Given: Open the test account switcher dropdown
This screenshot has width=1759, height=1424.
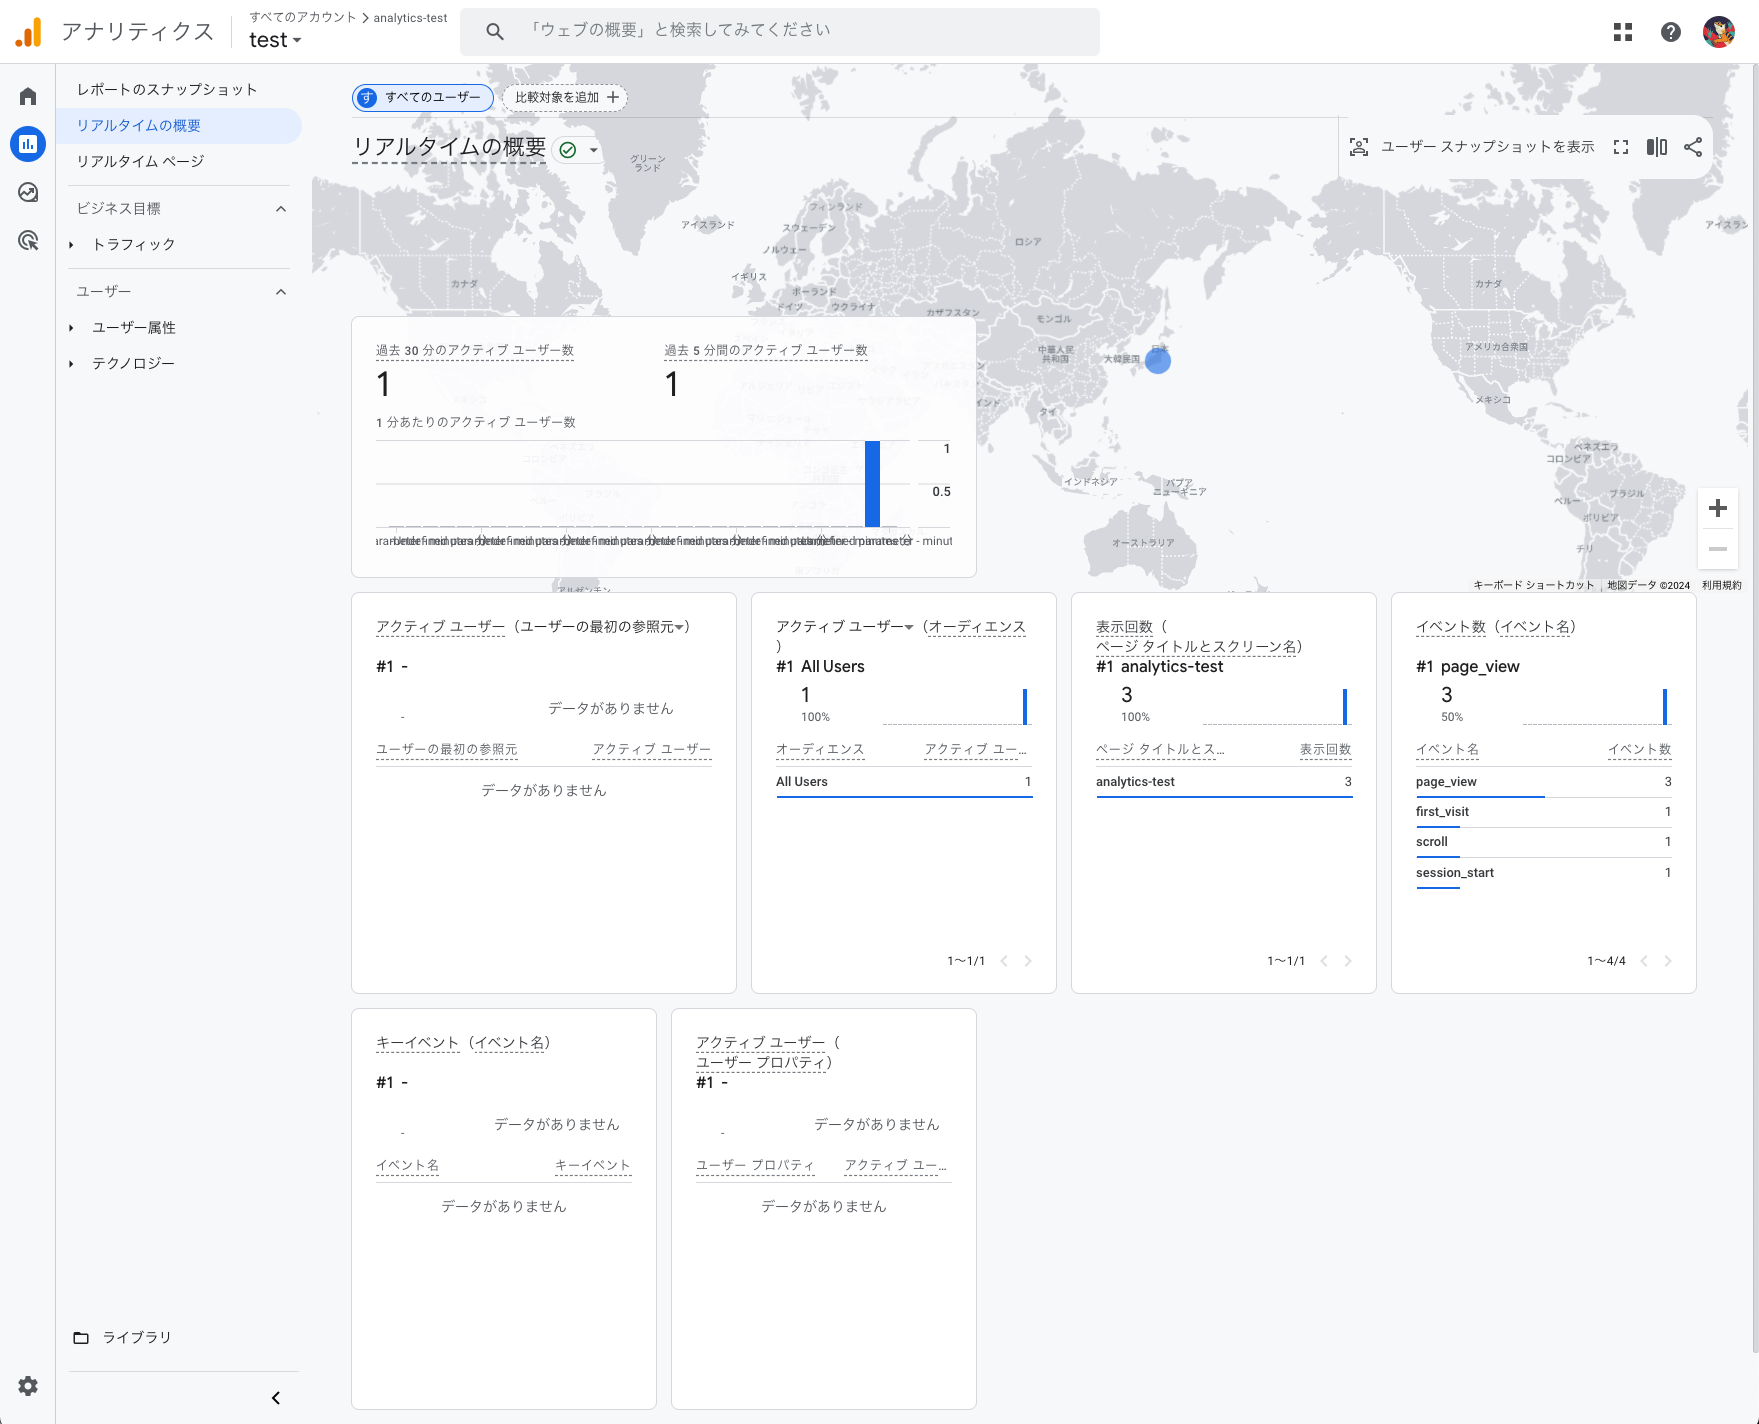Looking at the screenshot, I should click(x=275, y=40).
